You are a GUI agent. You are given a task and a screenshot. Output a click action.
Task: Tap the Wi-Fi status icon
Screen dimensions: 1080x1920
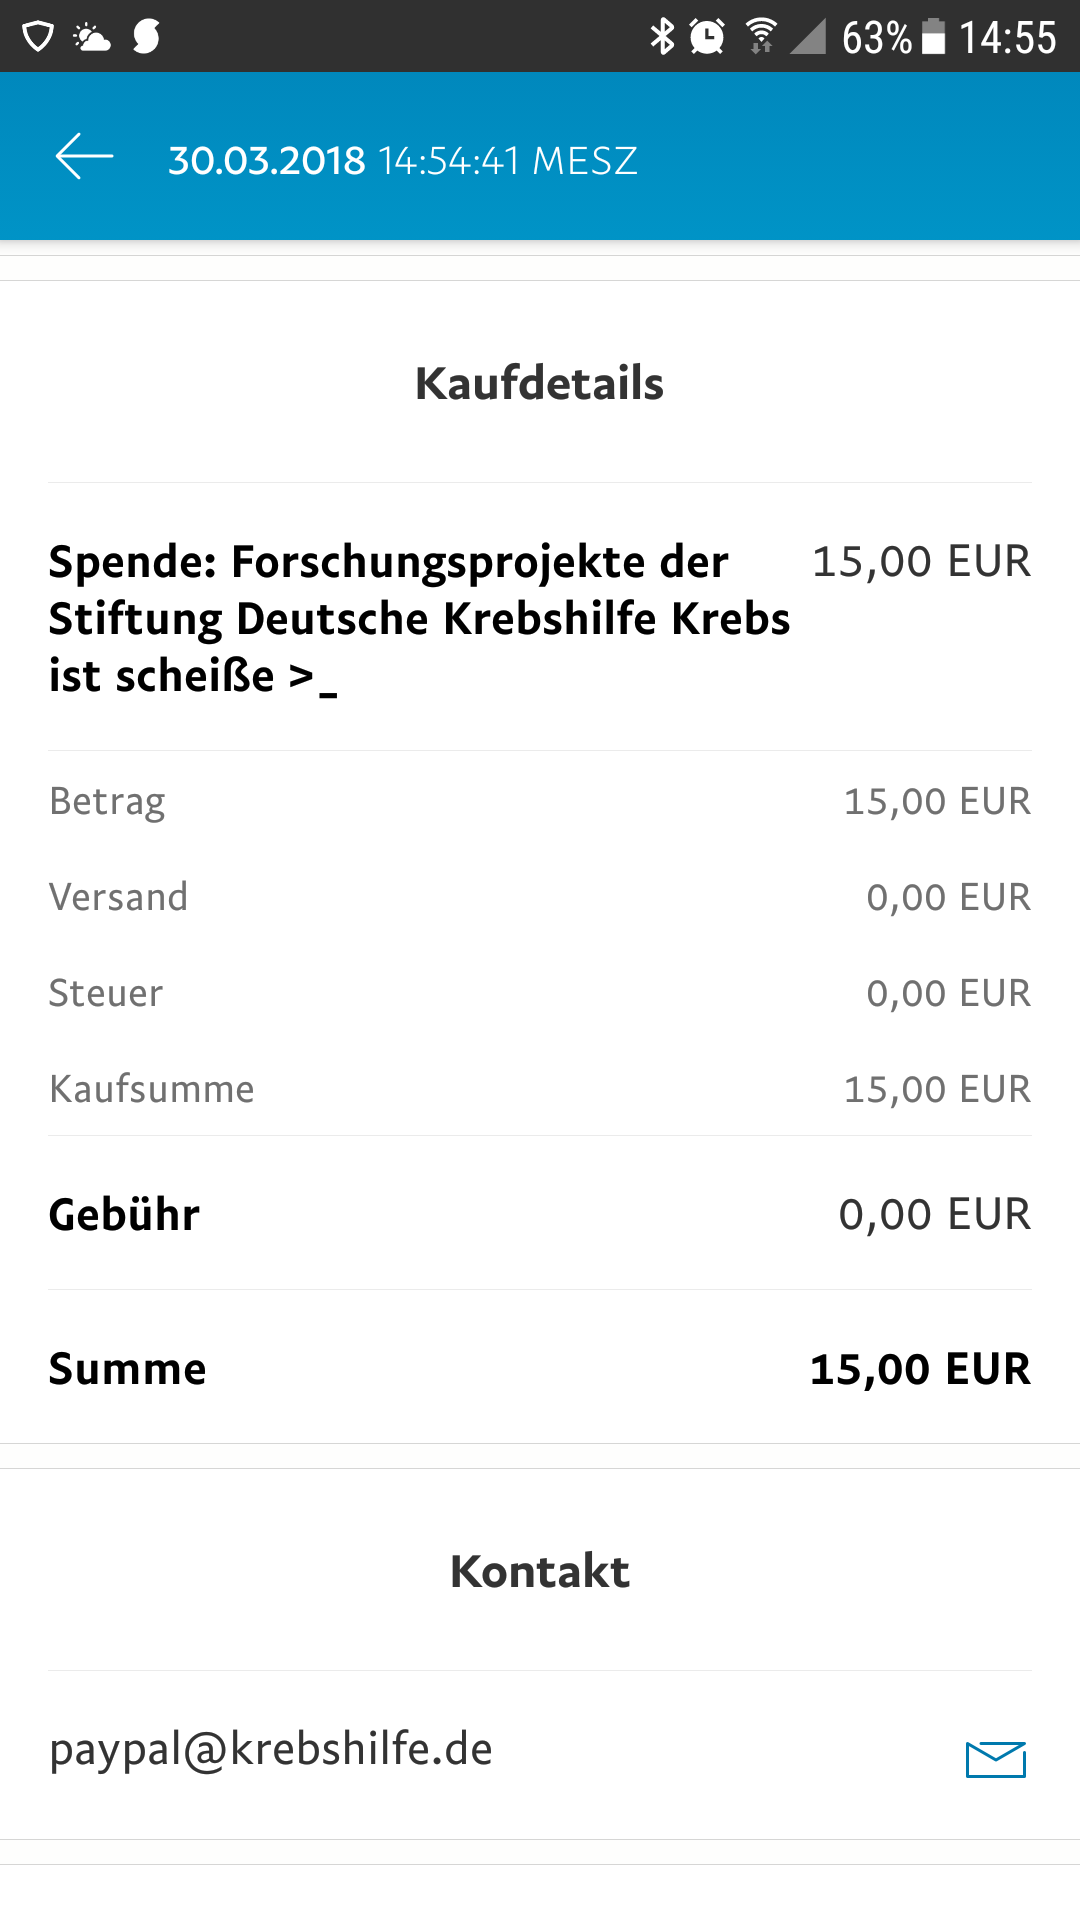762,37
